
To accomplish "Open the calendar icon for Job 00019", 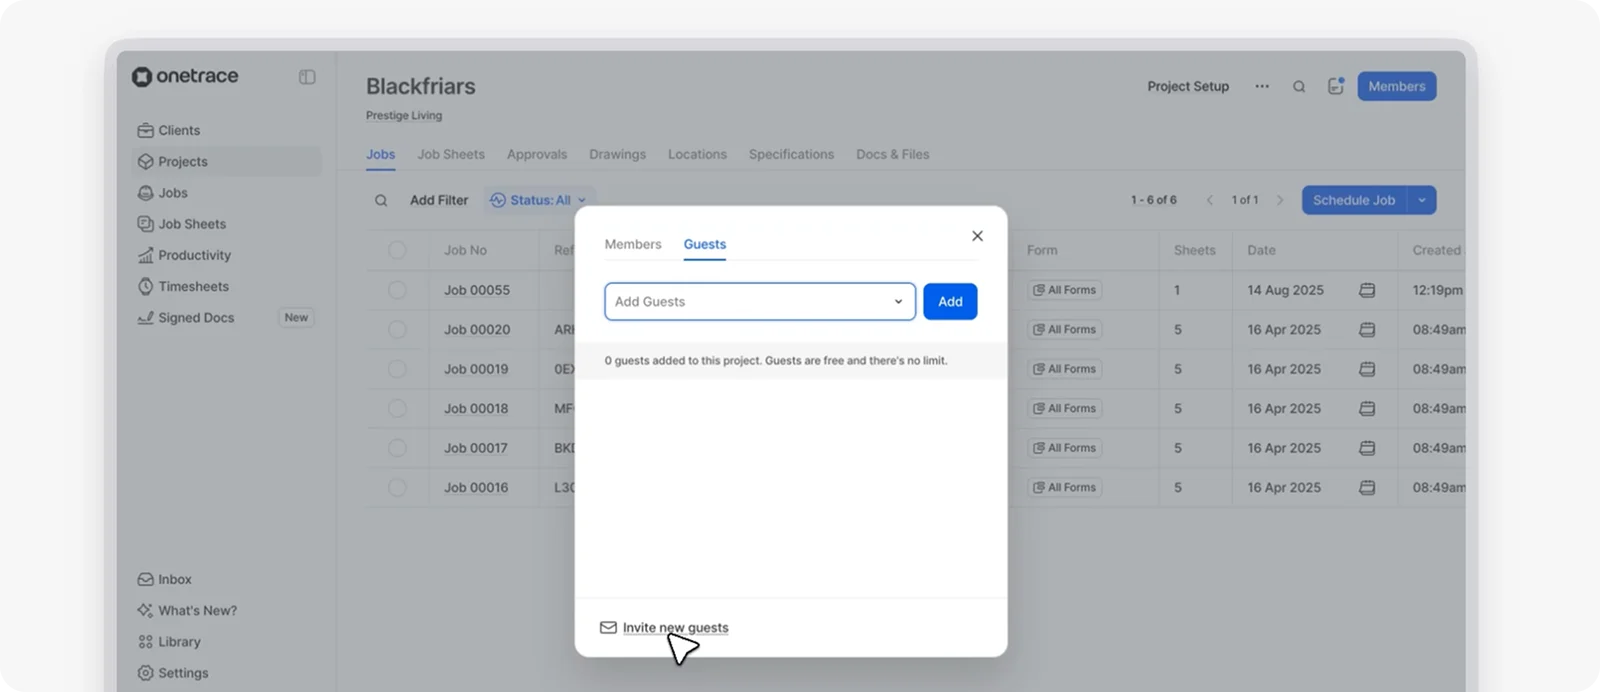I will click(1367, 369).
